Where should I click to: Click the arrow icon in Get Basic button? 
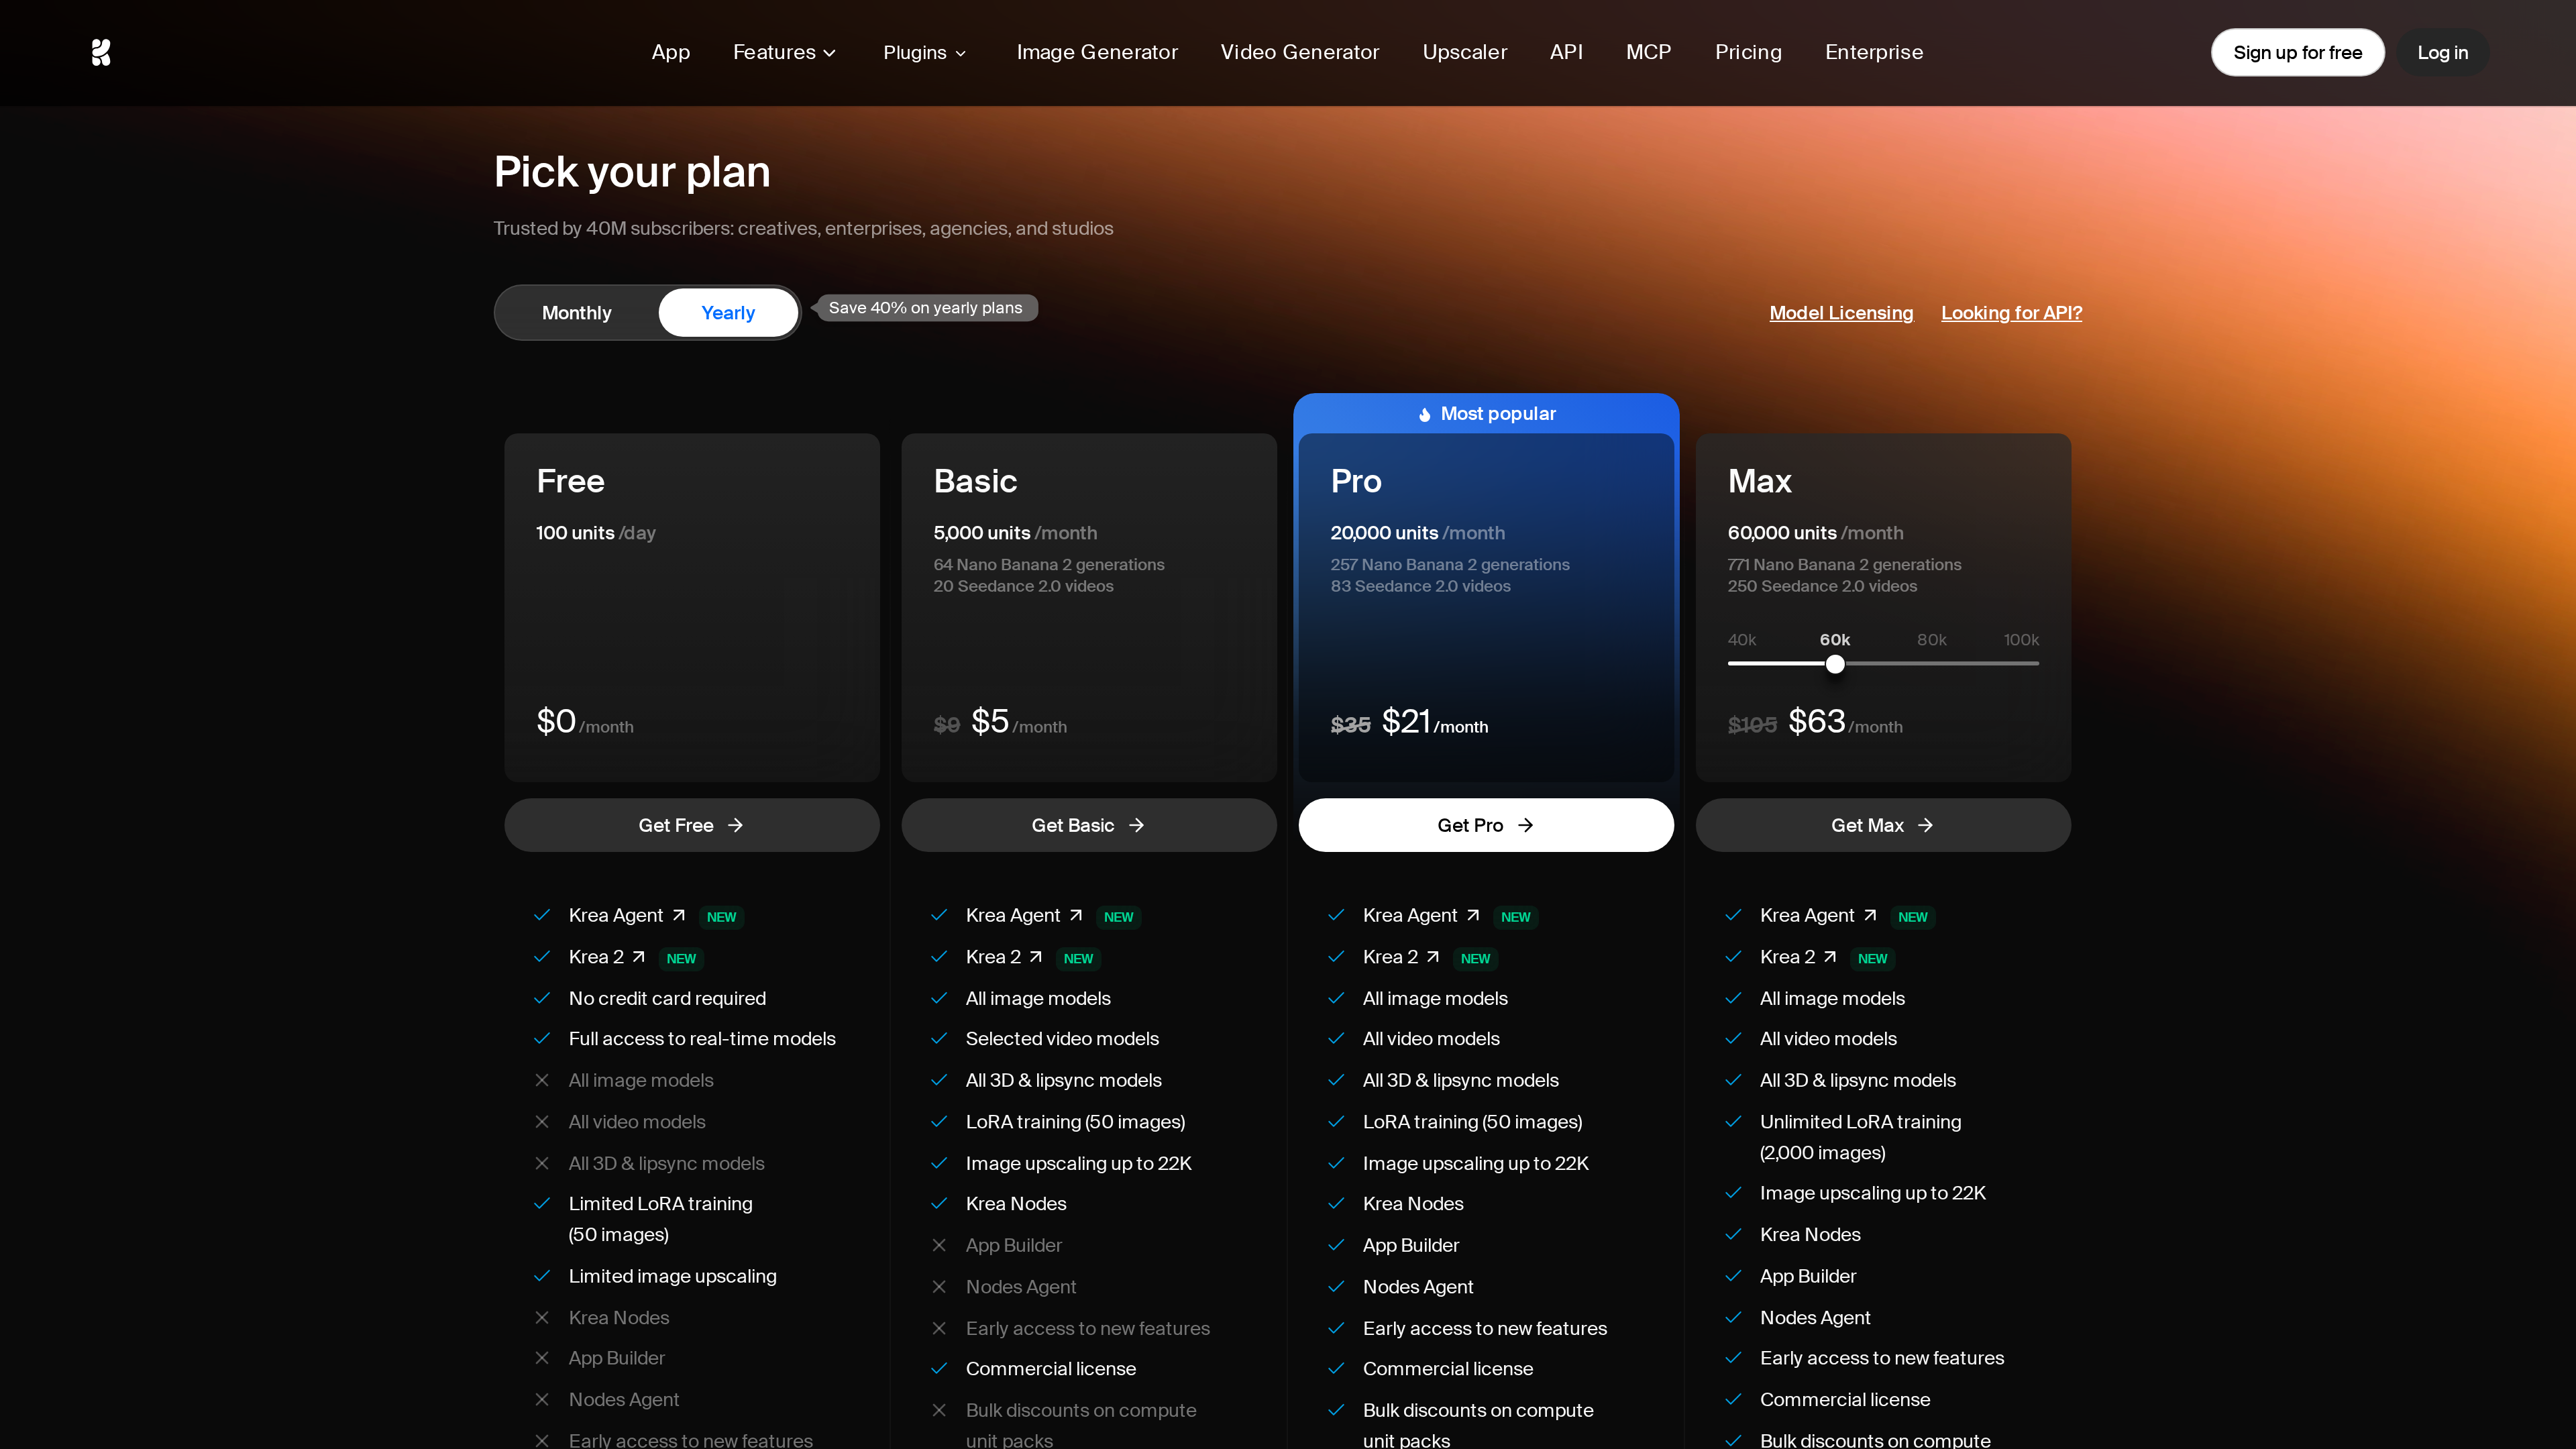(1136, 825)
